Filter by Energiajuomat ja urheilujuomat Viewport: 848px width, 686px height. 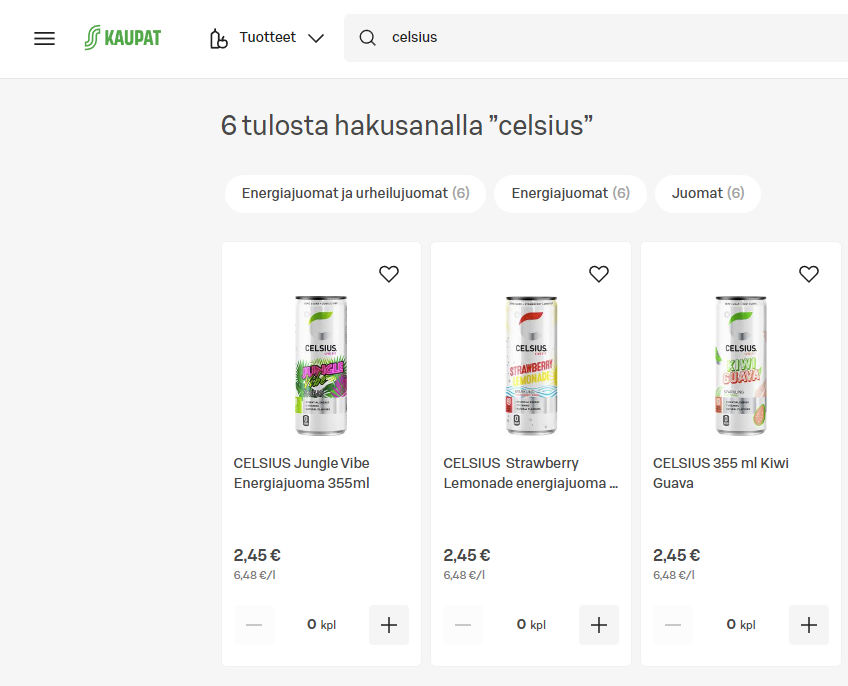tap(355, 193)
